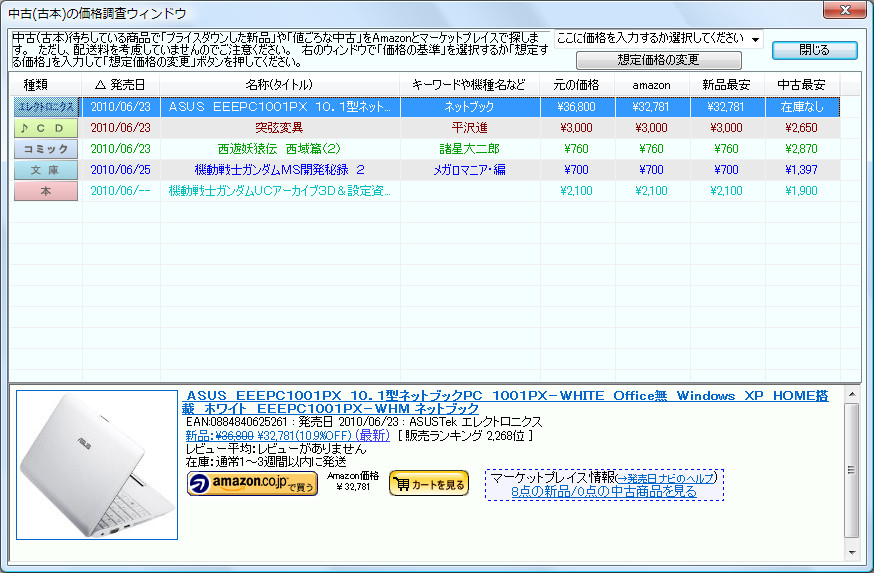Click the ネットブック keyword cell
874x573 pixels.
pos(470,106)
